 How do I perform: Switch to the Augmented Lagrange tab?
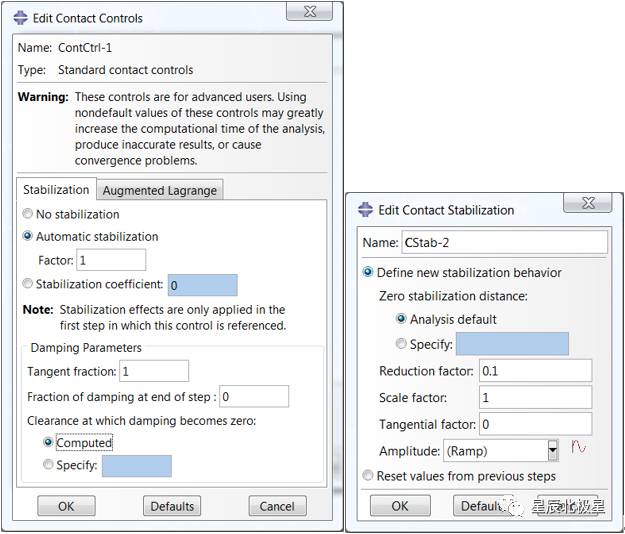click(x=160, y=190)
